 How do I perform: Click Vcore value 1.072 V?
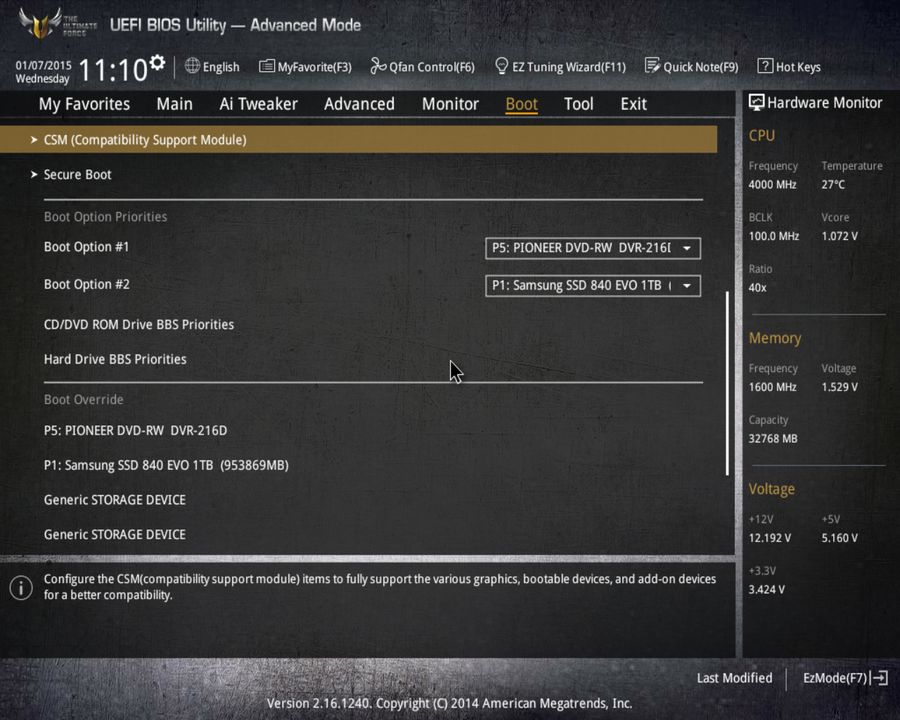tap(839, 236)
